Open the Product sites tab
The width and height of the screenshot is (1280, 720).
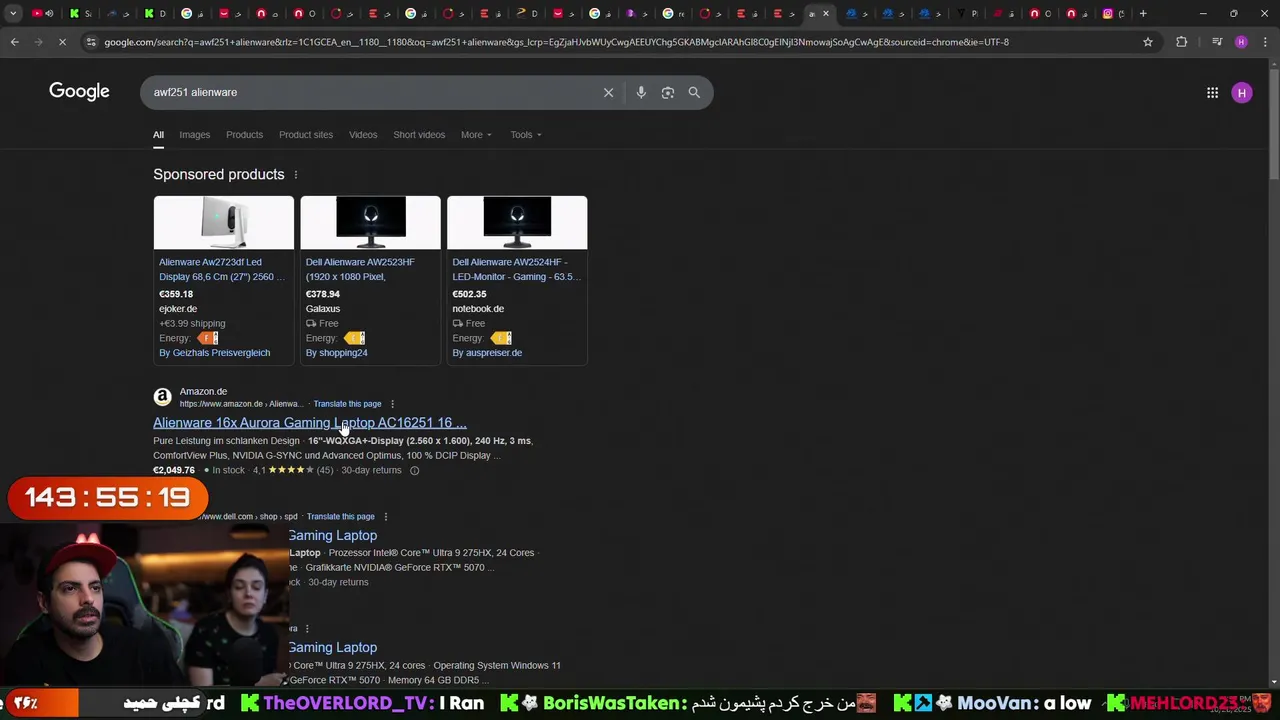pos(306,135)
